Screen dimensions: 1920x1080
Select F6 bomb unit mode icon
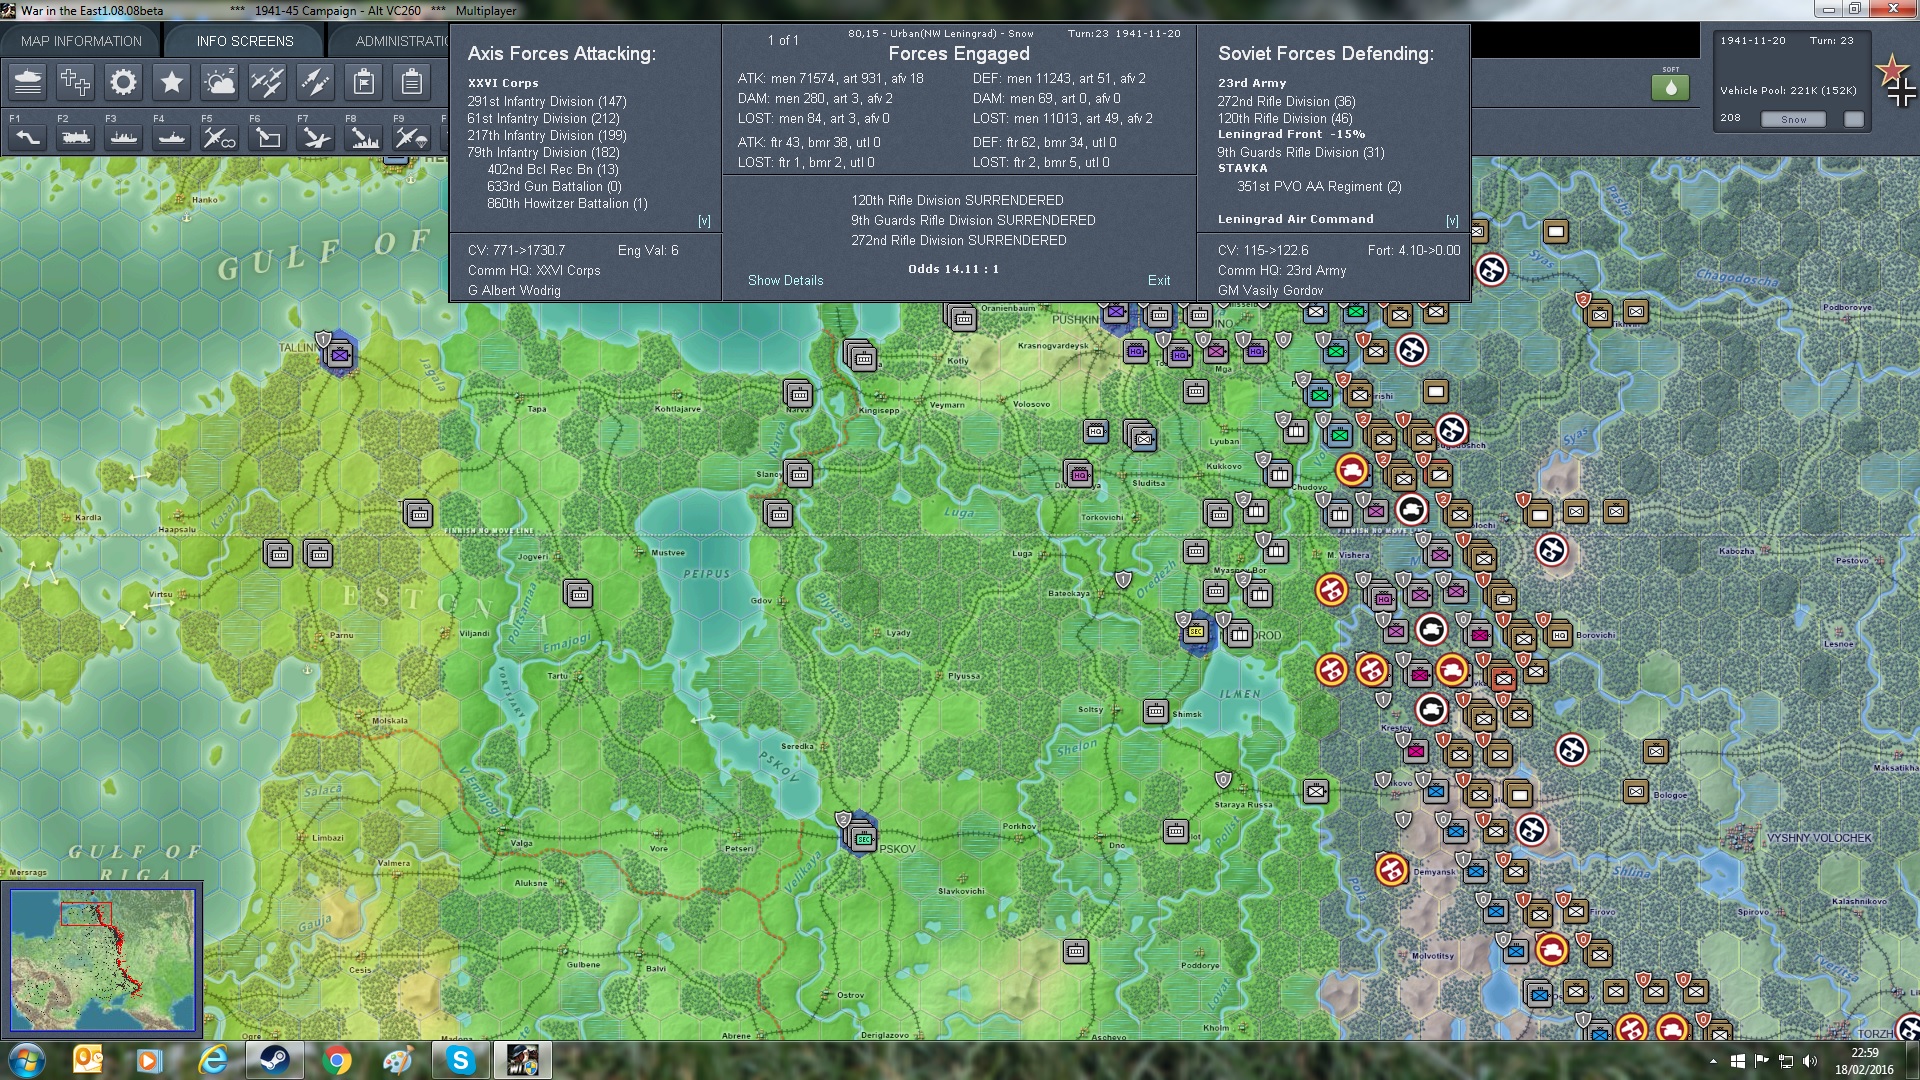267,137
